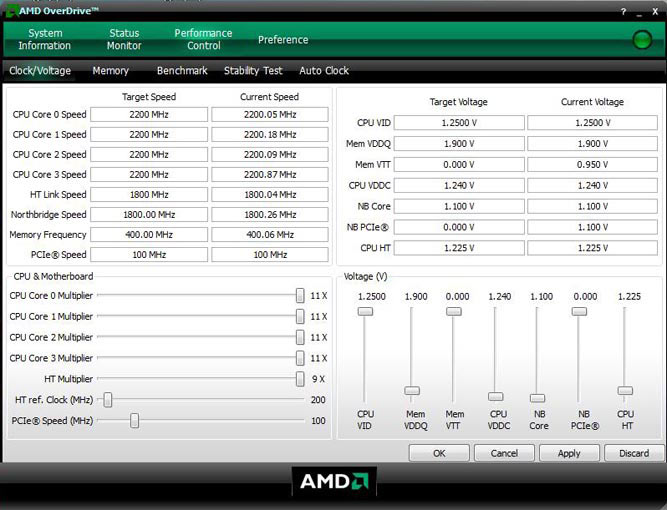Discard the pending changes
This screenshot has width=667, height=510.
pyautogui.click(x=634, y=453)
